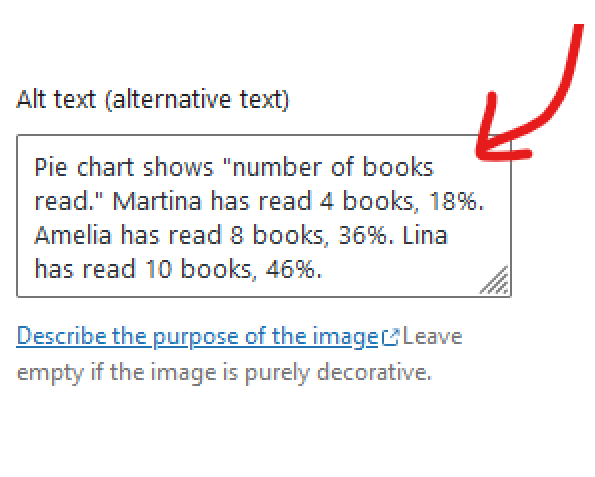Click the red arrow annotation head
This screenshot has height=477, width=595.
[x=497, y=140]
